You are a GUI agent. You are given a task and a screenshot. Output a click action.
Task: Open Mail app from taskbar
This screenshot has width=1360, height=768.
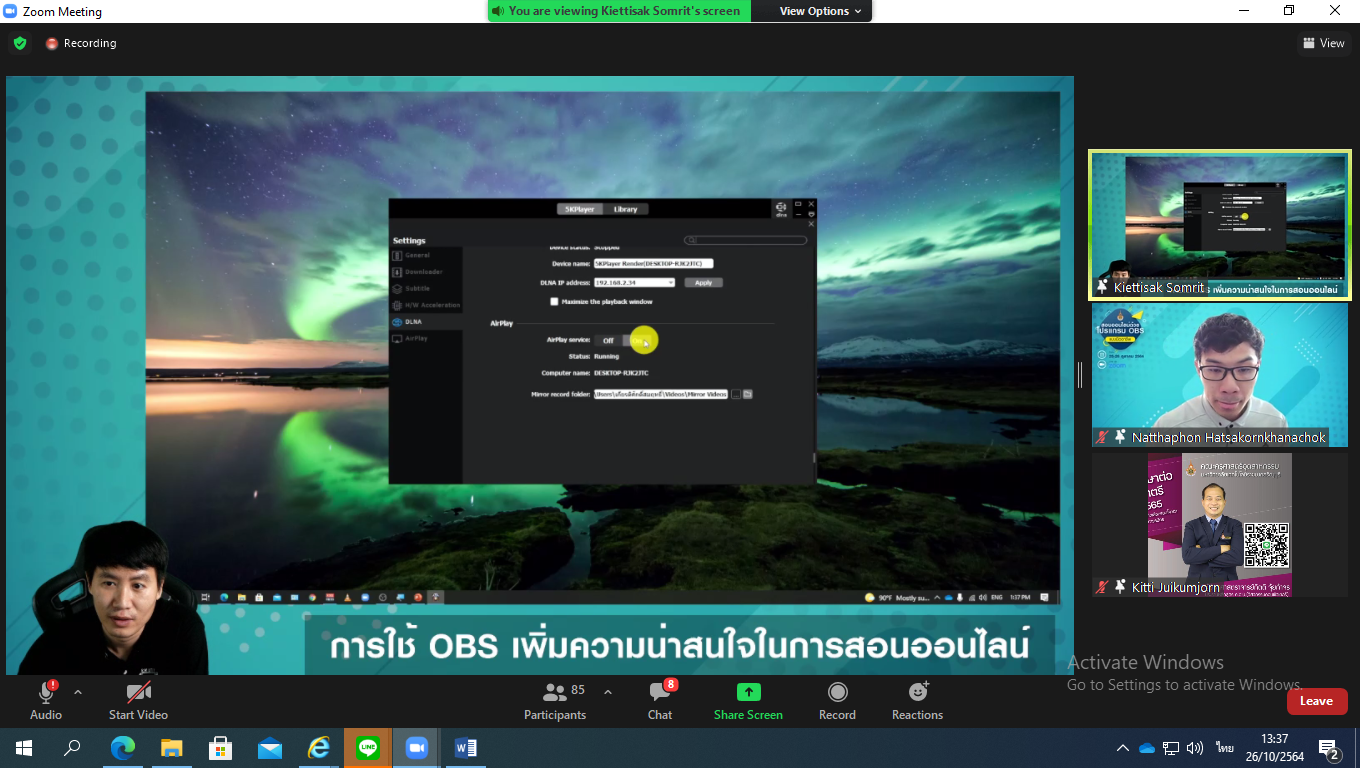[269, 748]
